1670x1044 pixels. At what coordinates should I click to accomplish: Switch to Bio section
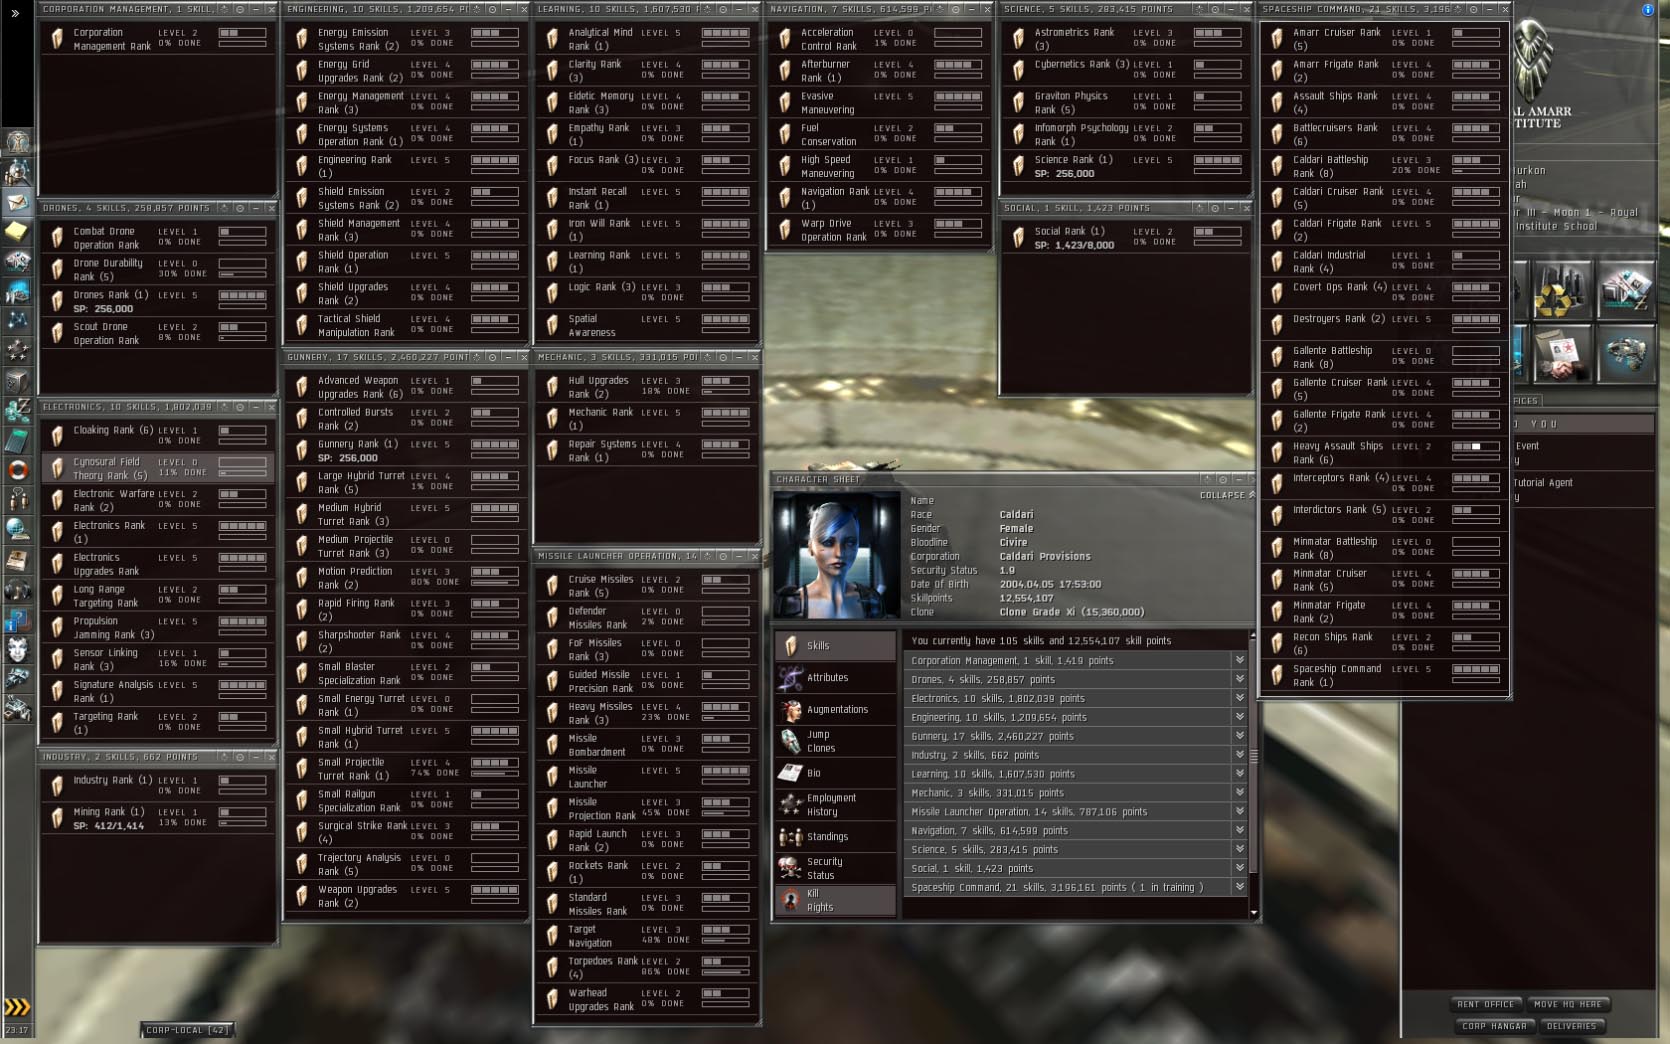click(835, 773)
